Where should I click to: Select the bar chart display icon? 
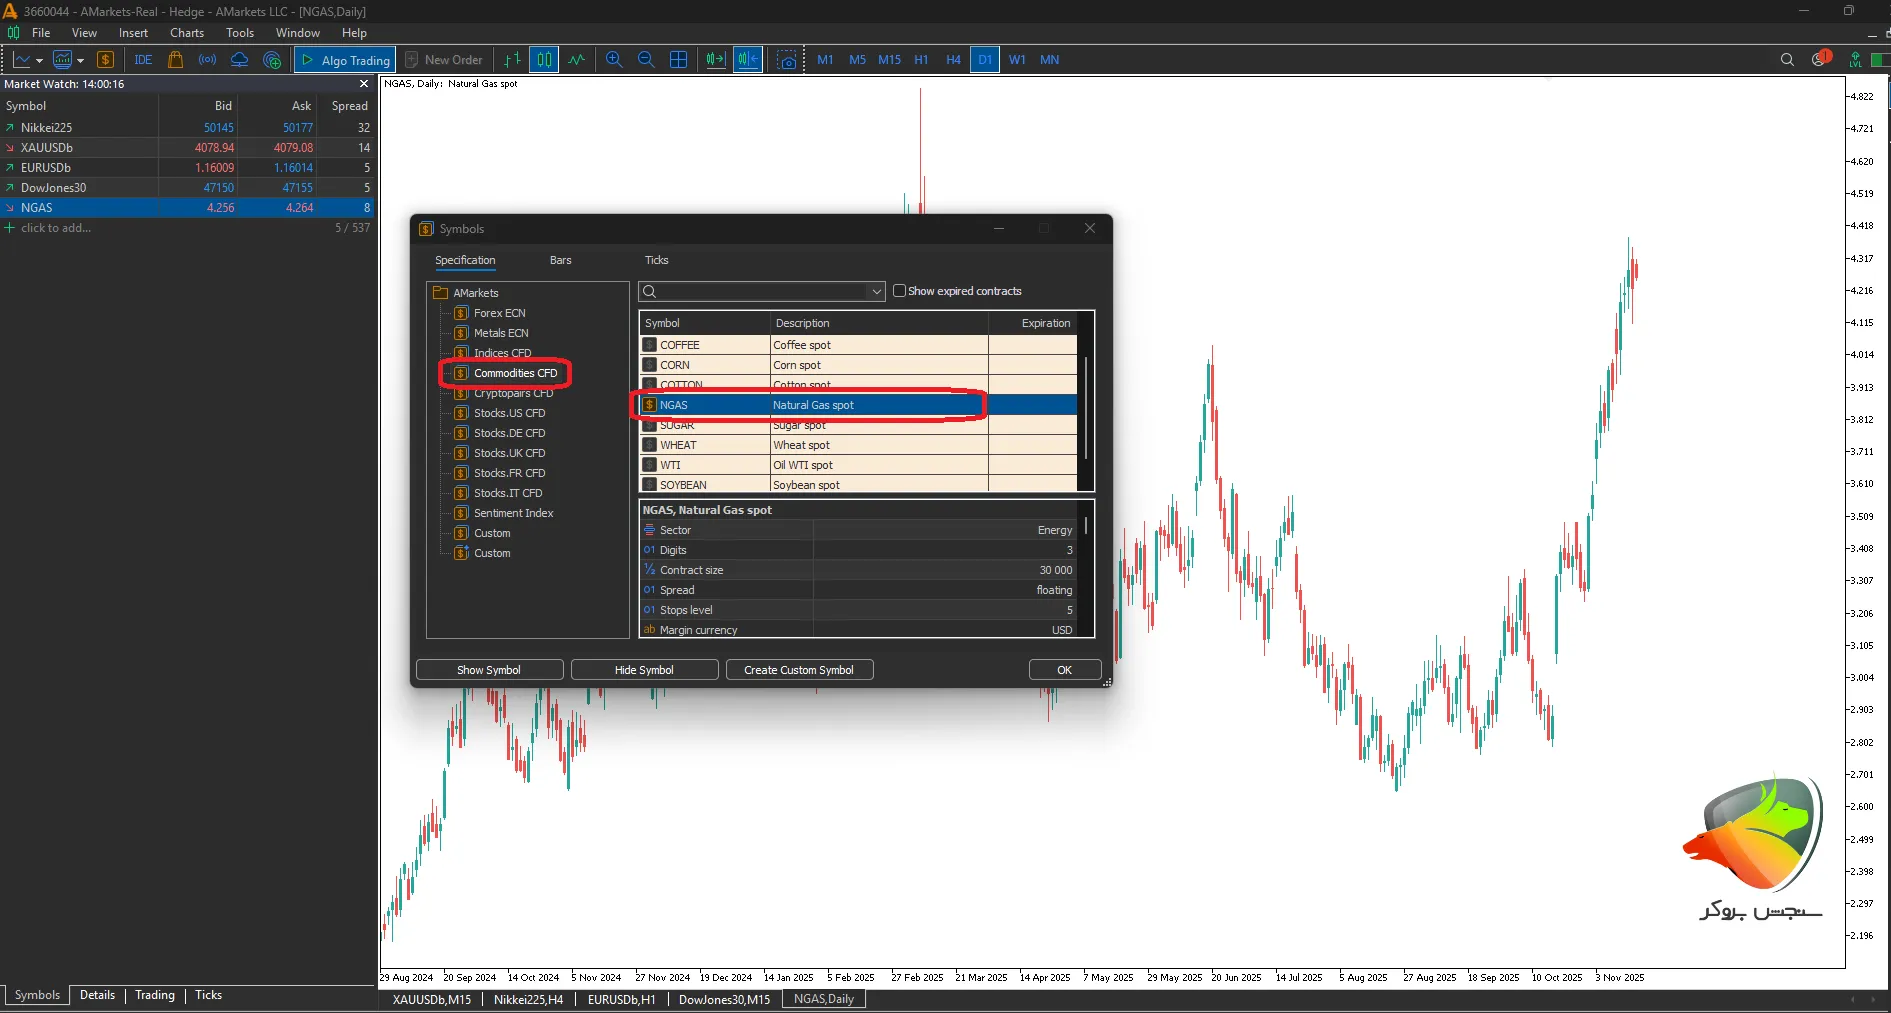coord(512,60)
